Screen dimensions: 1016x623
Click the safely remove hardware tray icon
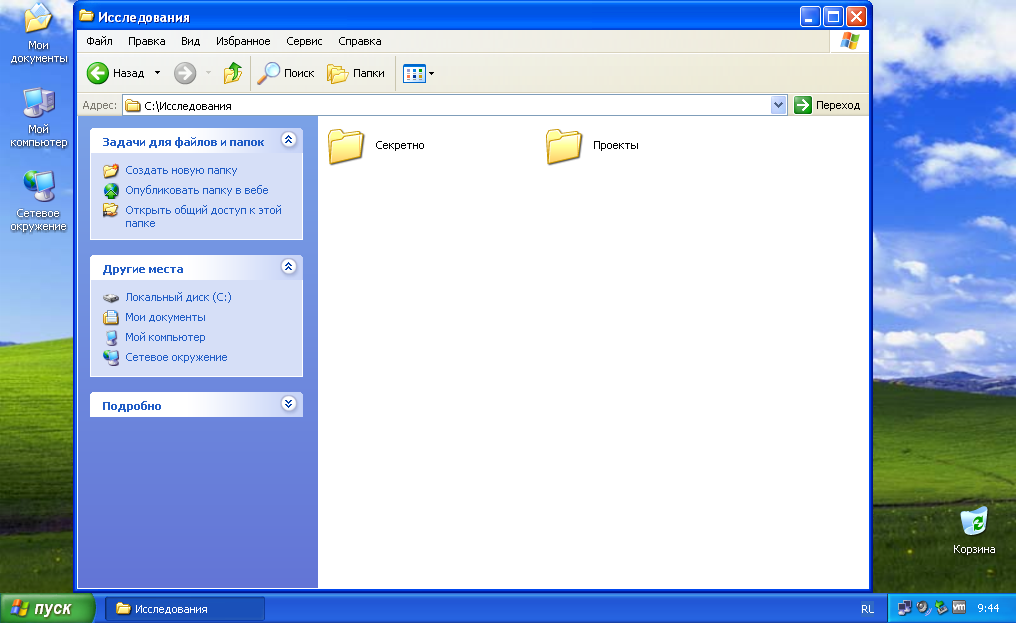tap(941, 608)
